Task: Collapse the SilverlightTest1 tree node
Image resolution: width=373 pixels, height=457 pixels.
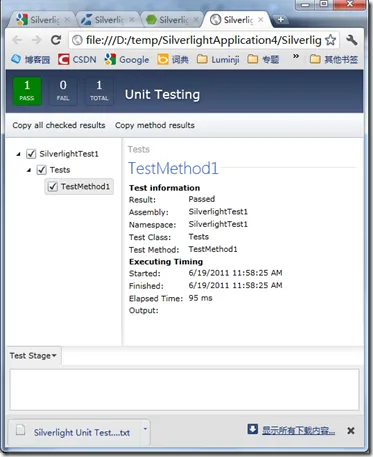Action: click(18, 154)
